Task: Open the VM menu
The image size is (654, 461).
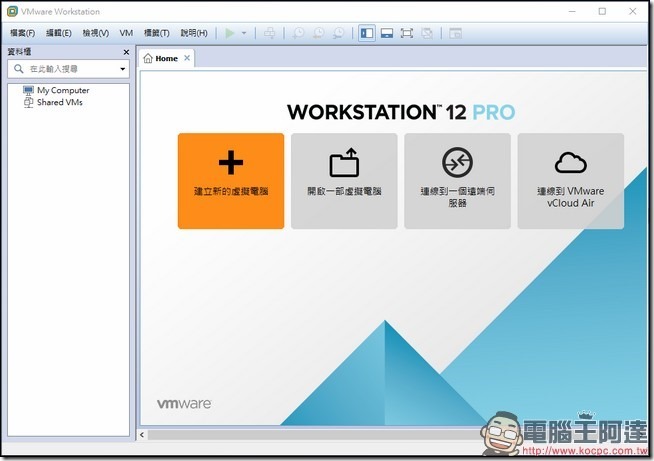Action: tap(126, 33)
